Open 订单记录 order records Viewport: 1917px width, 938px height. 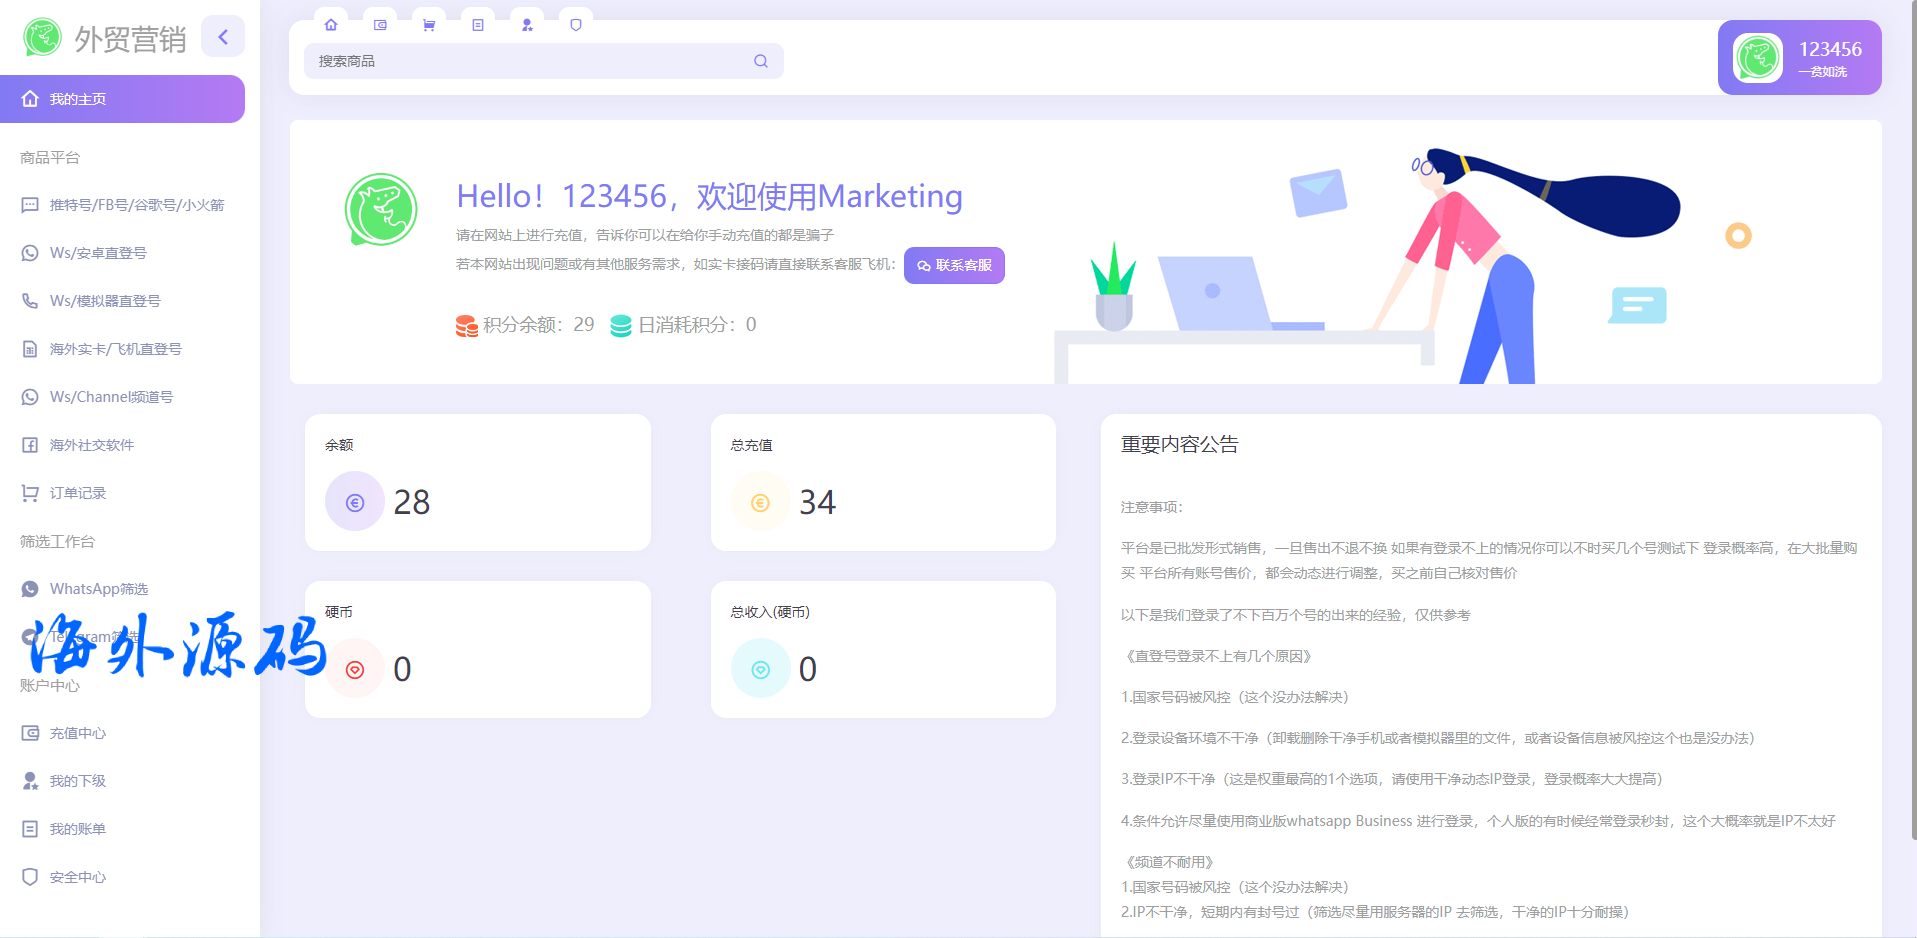78,493
